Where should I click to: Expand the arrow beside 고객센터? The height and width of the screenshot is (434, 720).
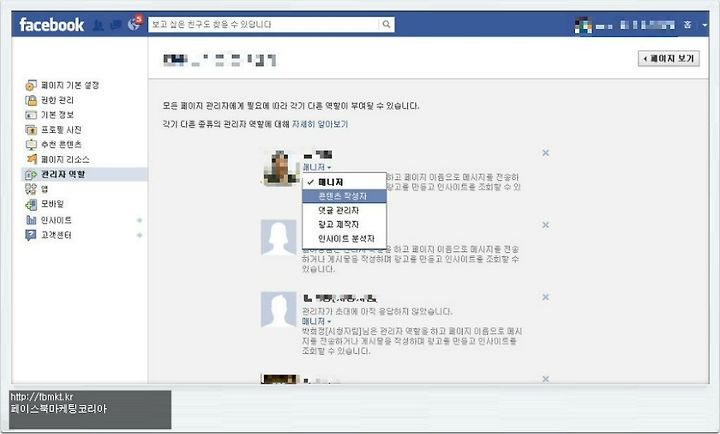tap(139, 235)
